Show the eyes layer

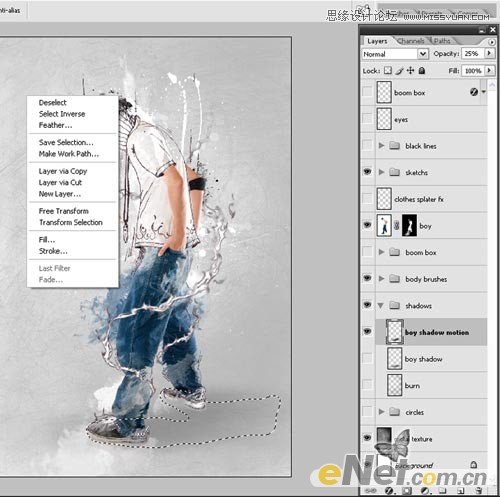(367, 119)
